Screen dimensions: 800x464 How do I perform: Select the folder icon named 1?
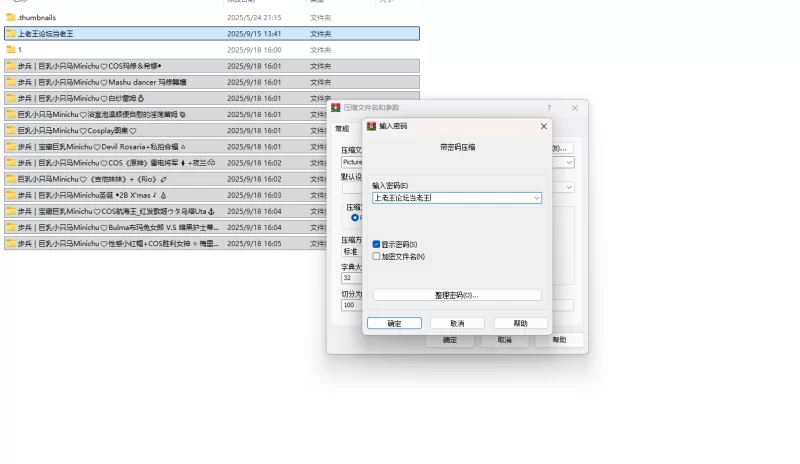11,49
